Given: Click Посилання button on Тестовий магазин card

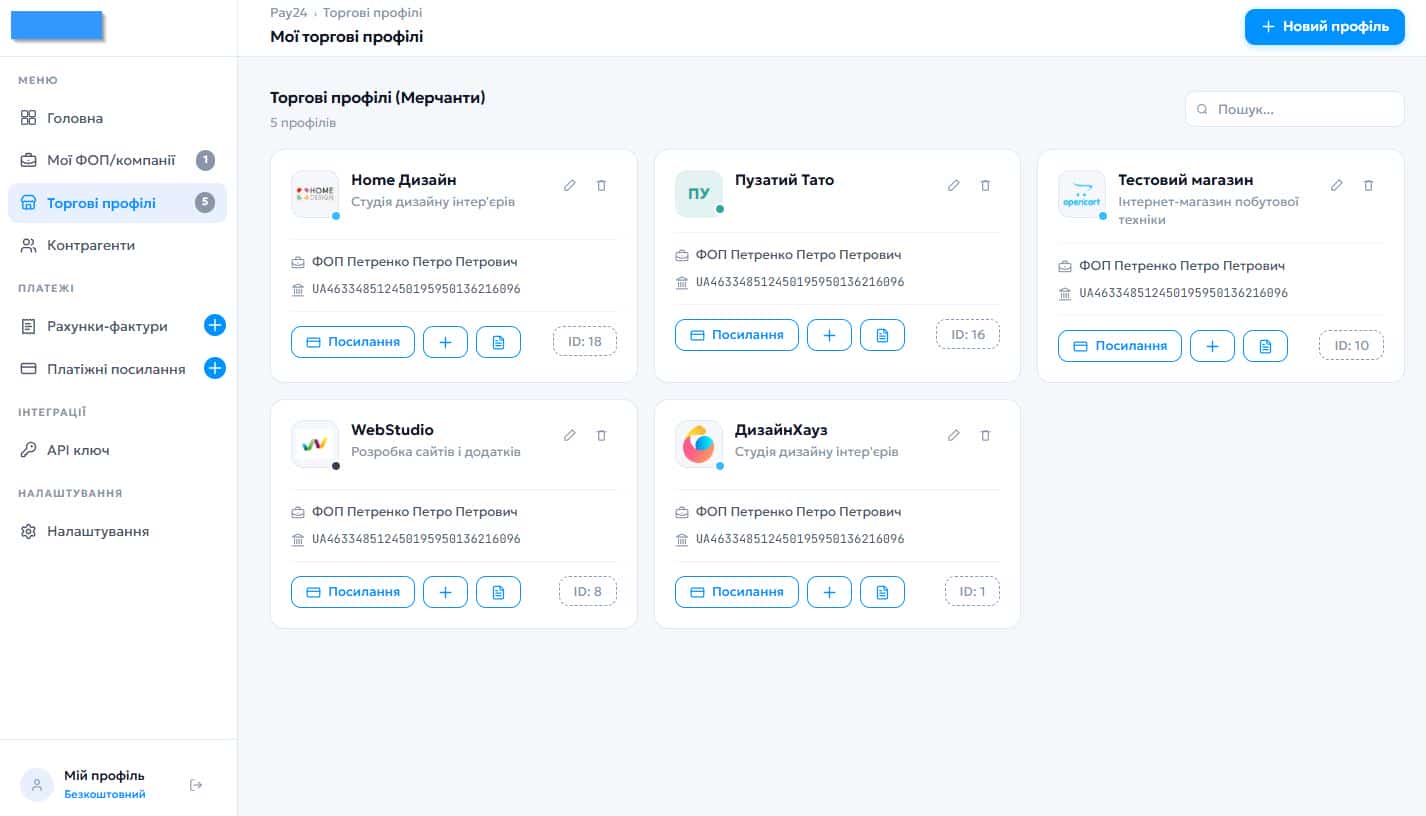Looking at the screenshot, I should 1120,346.
